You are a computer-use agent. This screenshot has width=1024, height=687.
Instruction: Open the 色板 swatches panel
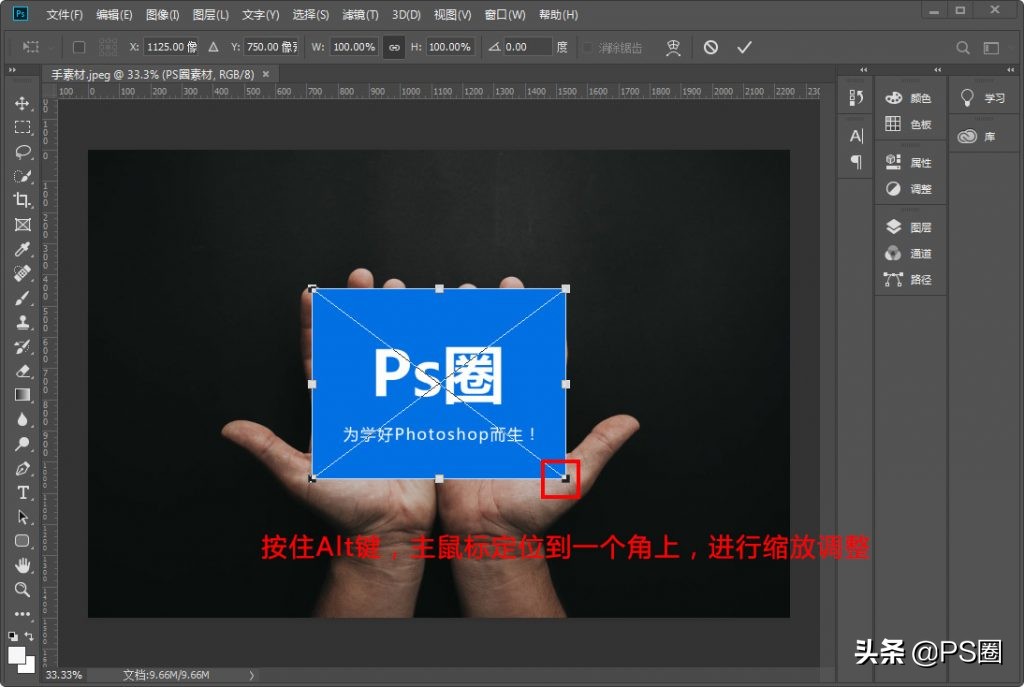point(910,124)
